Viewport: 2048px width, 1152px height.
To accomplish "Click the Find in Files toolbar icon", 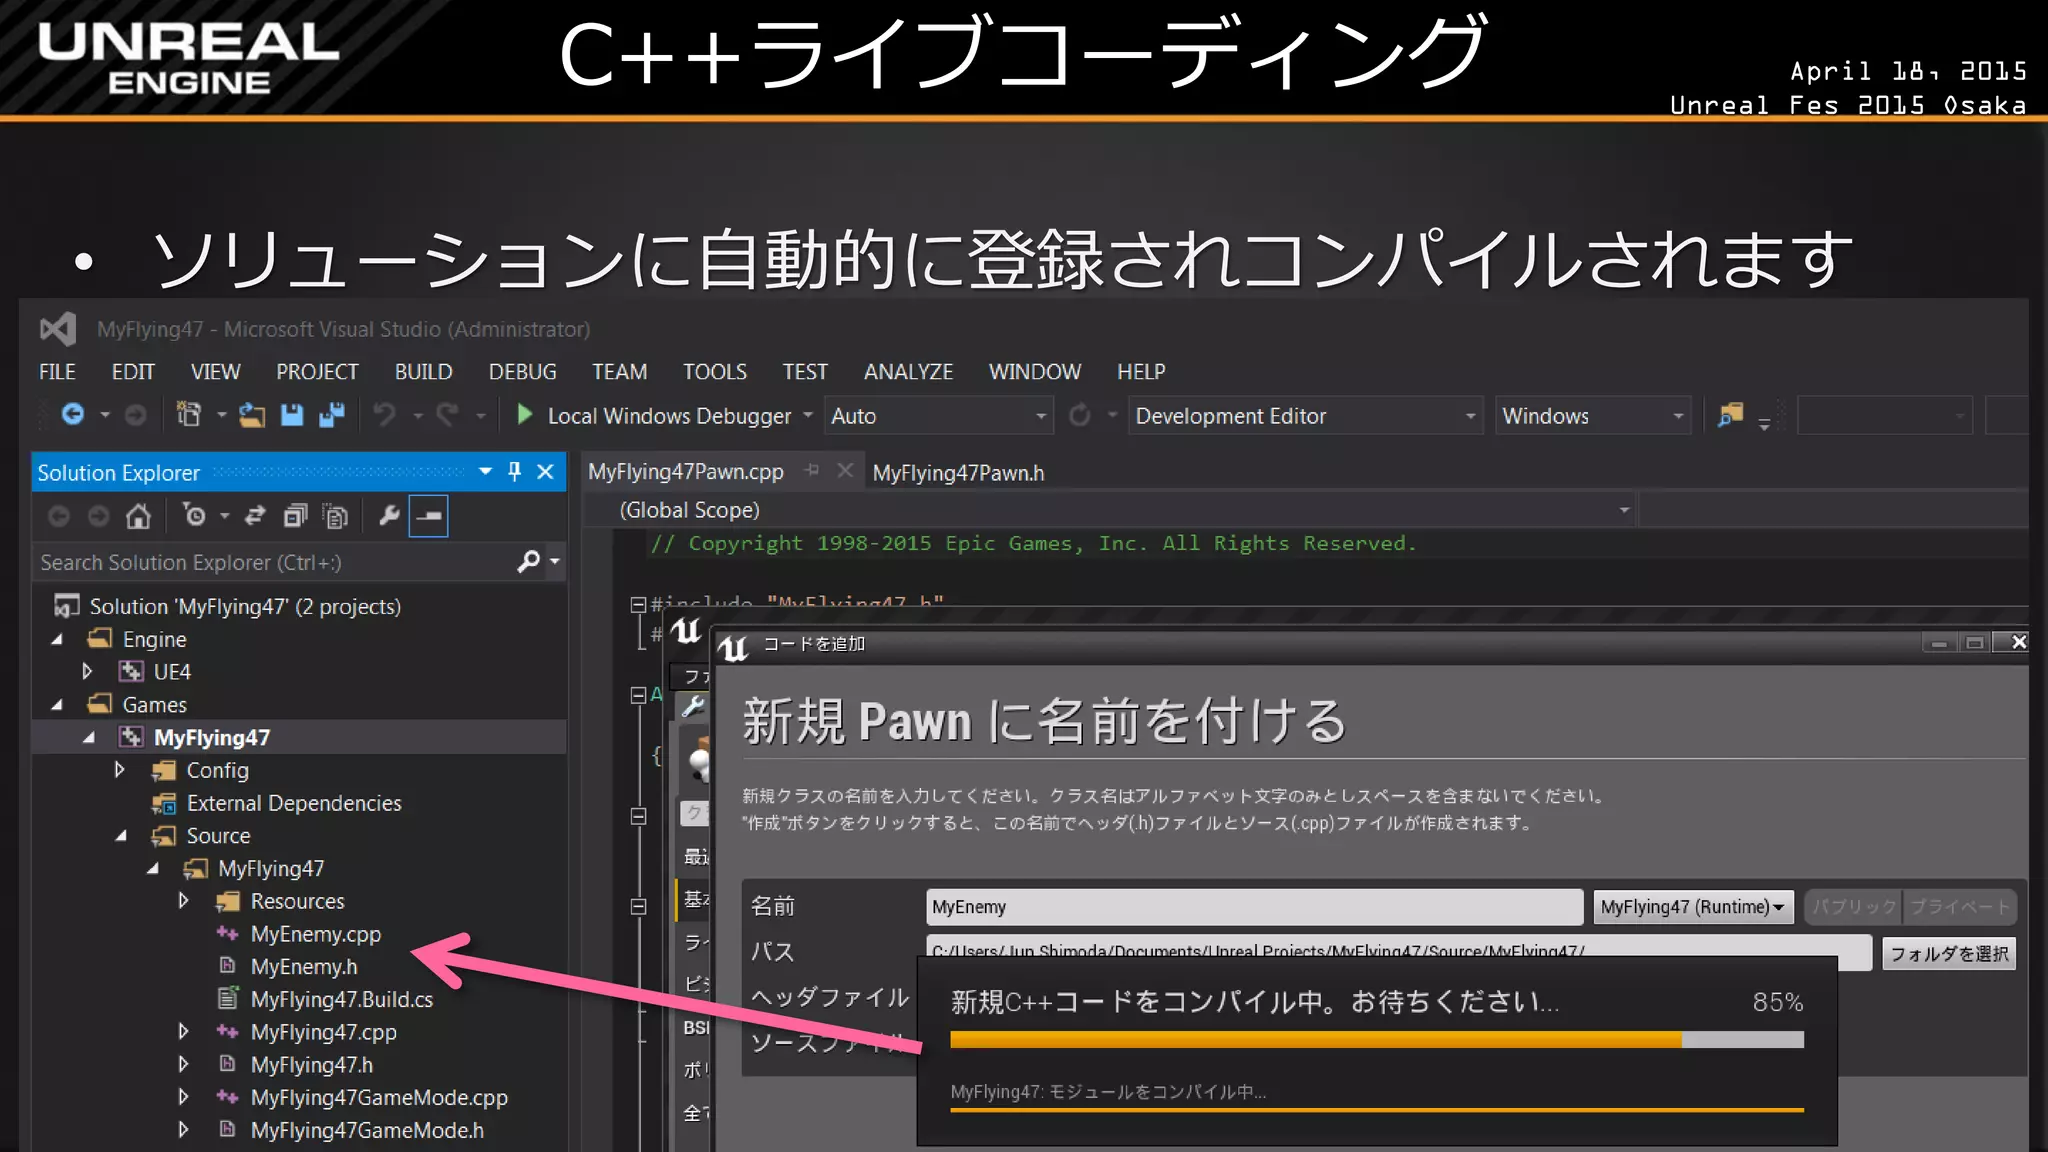I will point(1730,415).
